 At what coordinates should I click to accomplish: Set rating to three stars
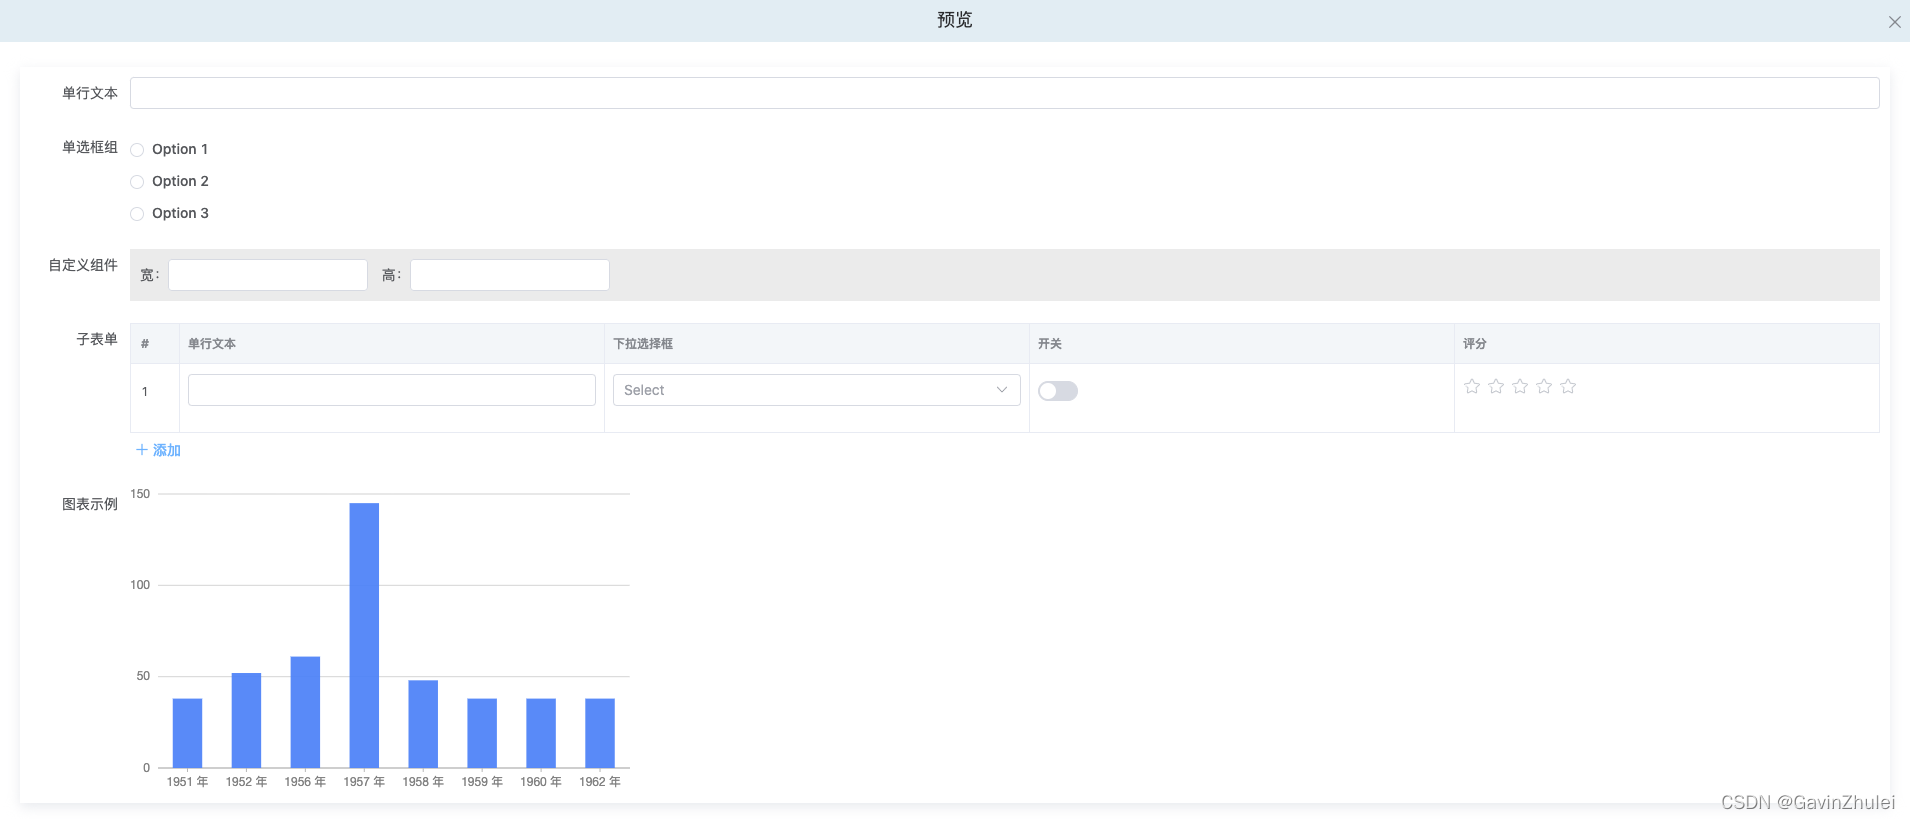point(1520,386)
